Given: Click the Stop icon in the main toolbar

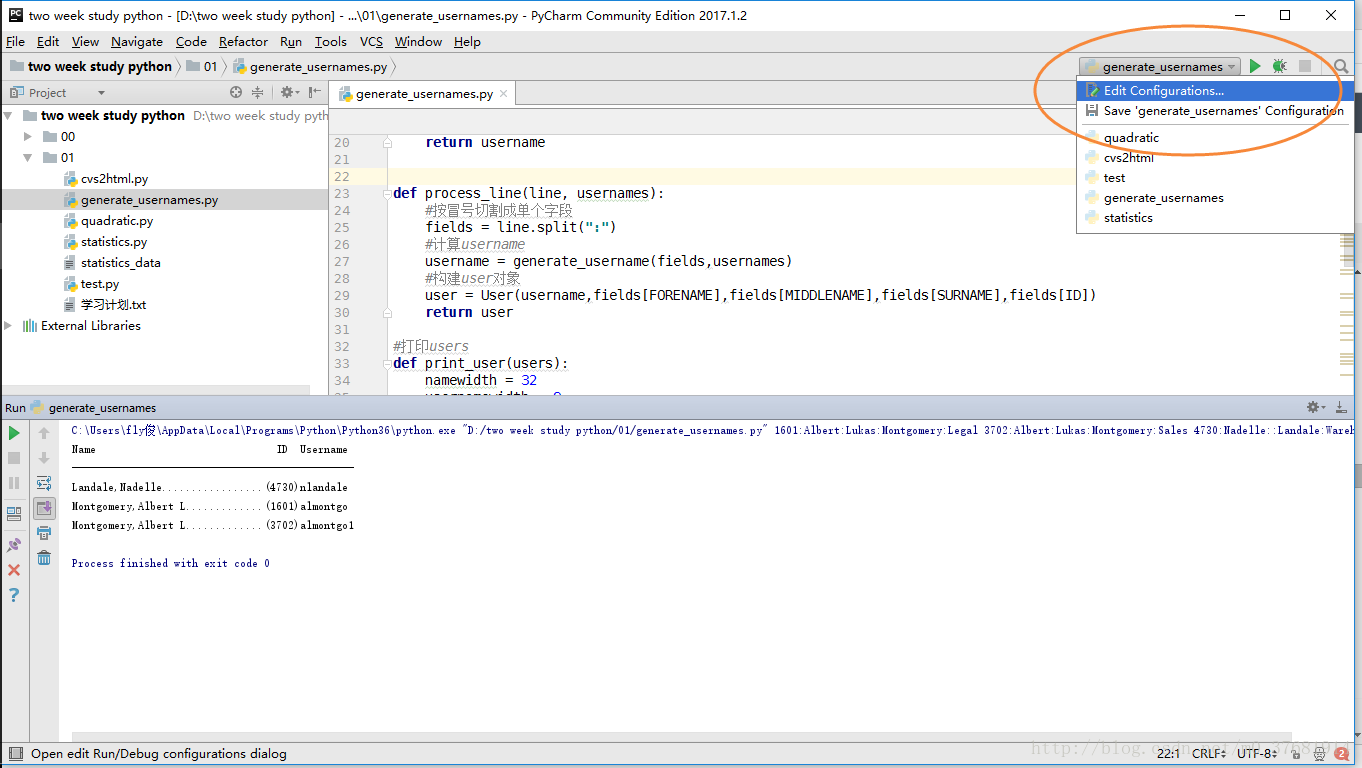Looking at the screenshot, I should 1305,66.
